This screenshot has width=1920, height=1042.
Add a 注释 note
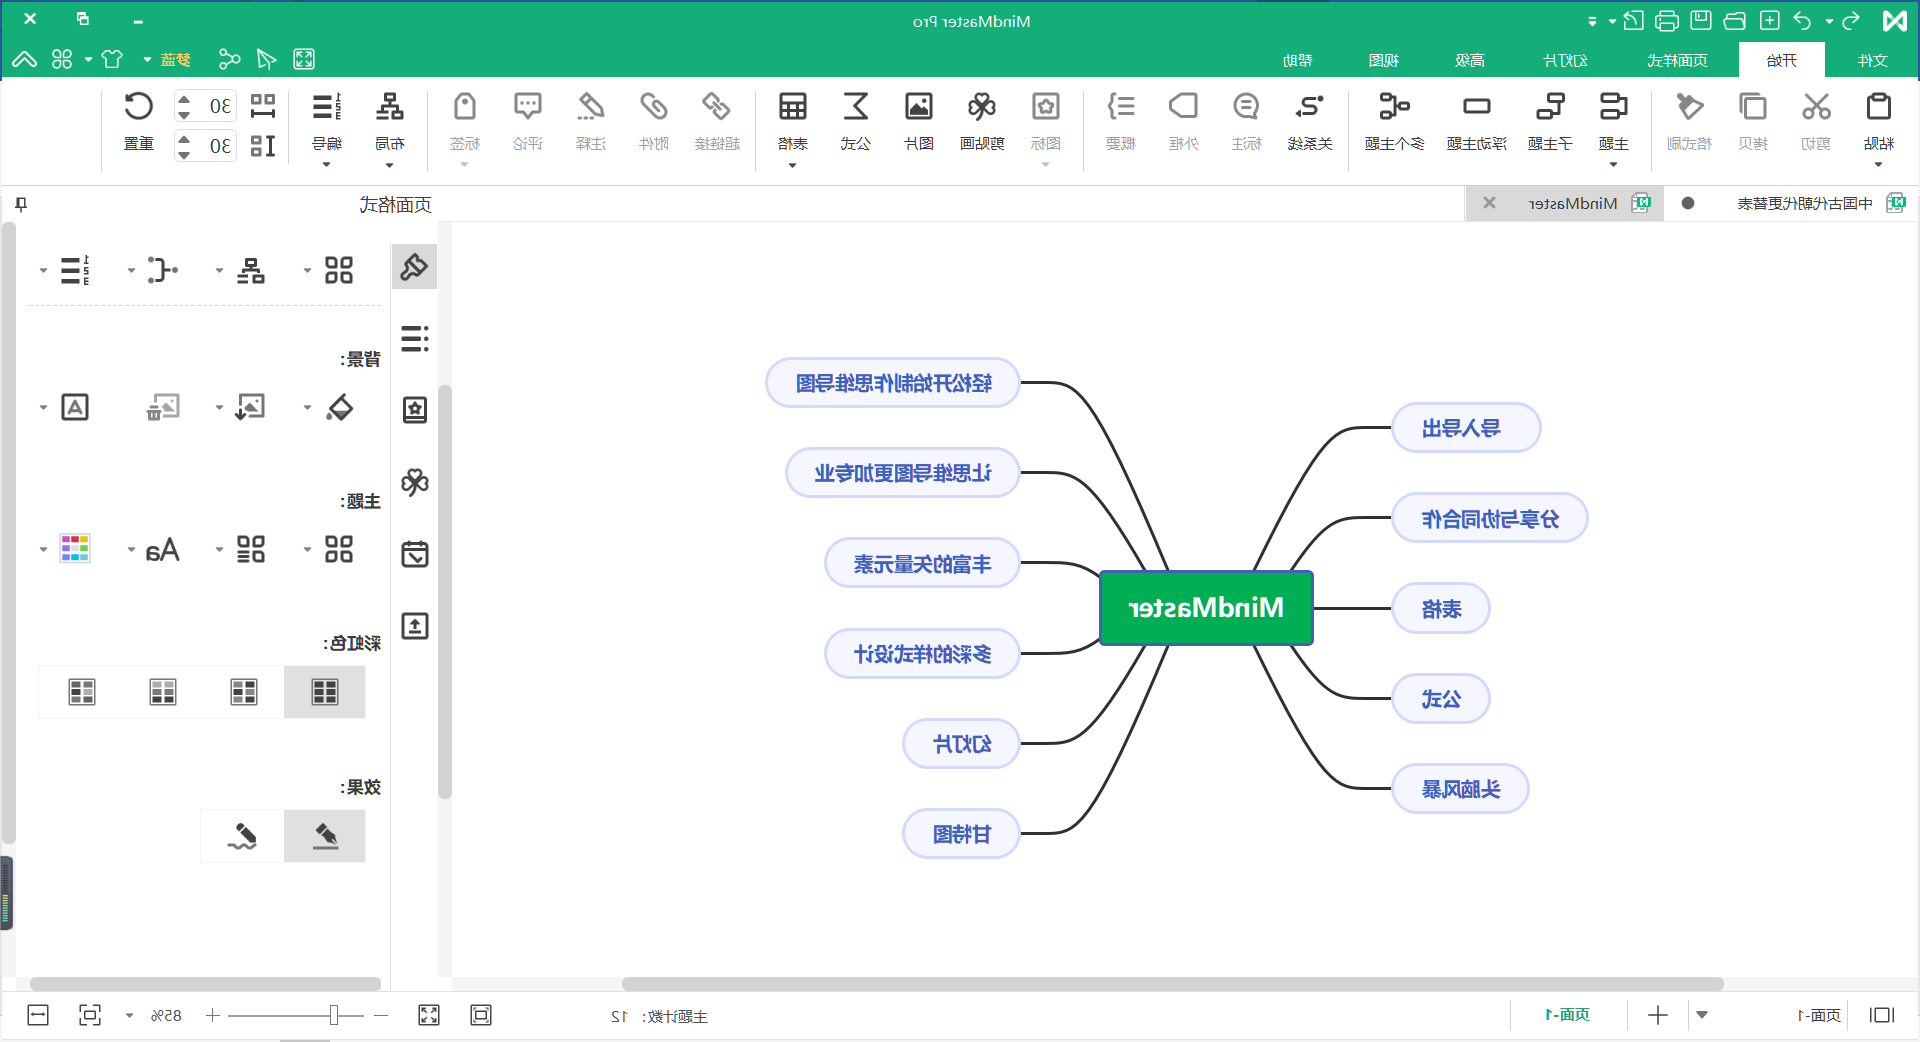tap(591, 121)
